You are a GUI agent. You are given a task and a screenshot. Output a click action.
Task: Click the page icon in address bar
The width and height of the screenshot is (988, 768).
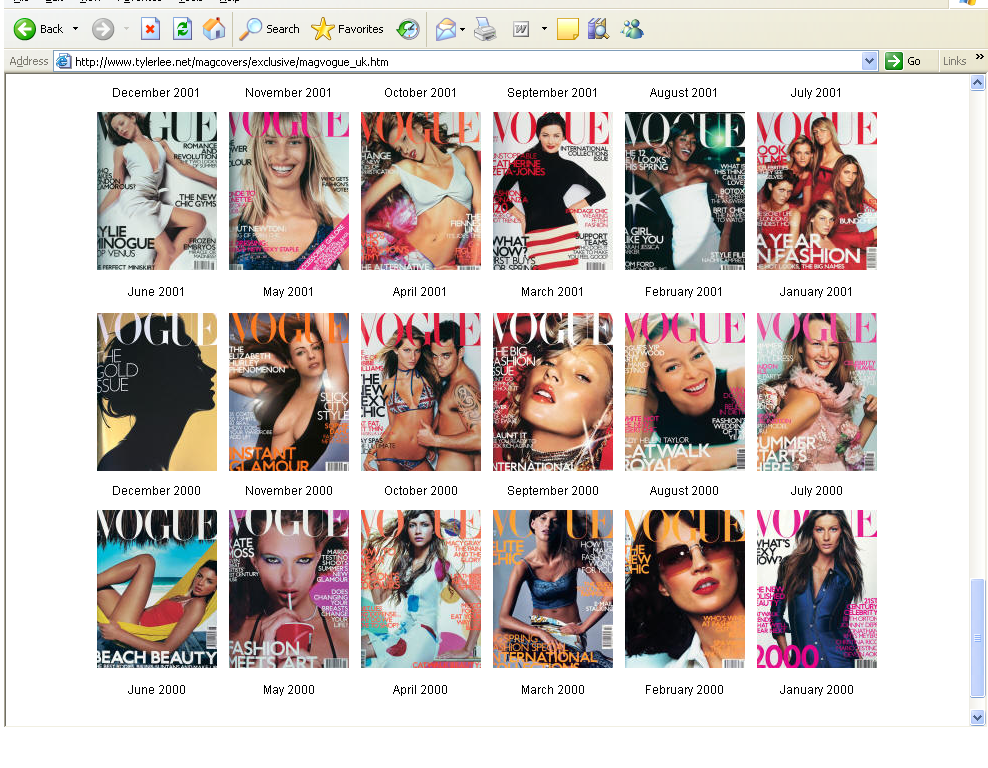tap(64, 61)
